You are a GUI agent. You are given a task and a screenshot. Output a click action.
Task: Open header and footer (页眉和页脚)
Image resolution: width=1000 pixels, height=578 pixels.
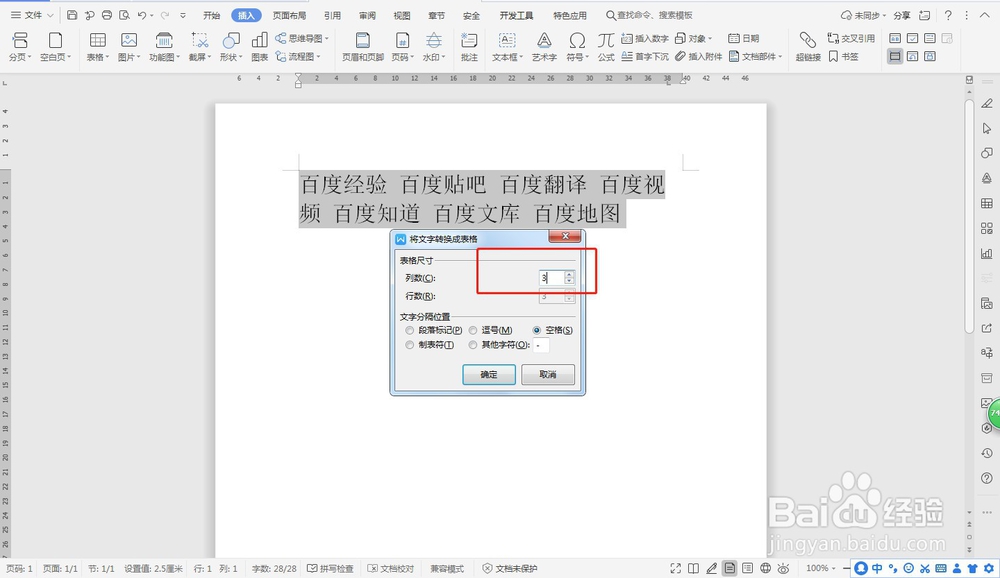(x=362, y=47)
